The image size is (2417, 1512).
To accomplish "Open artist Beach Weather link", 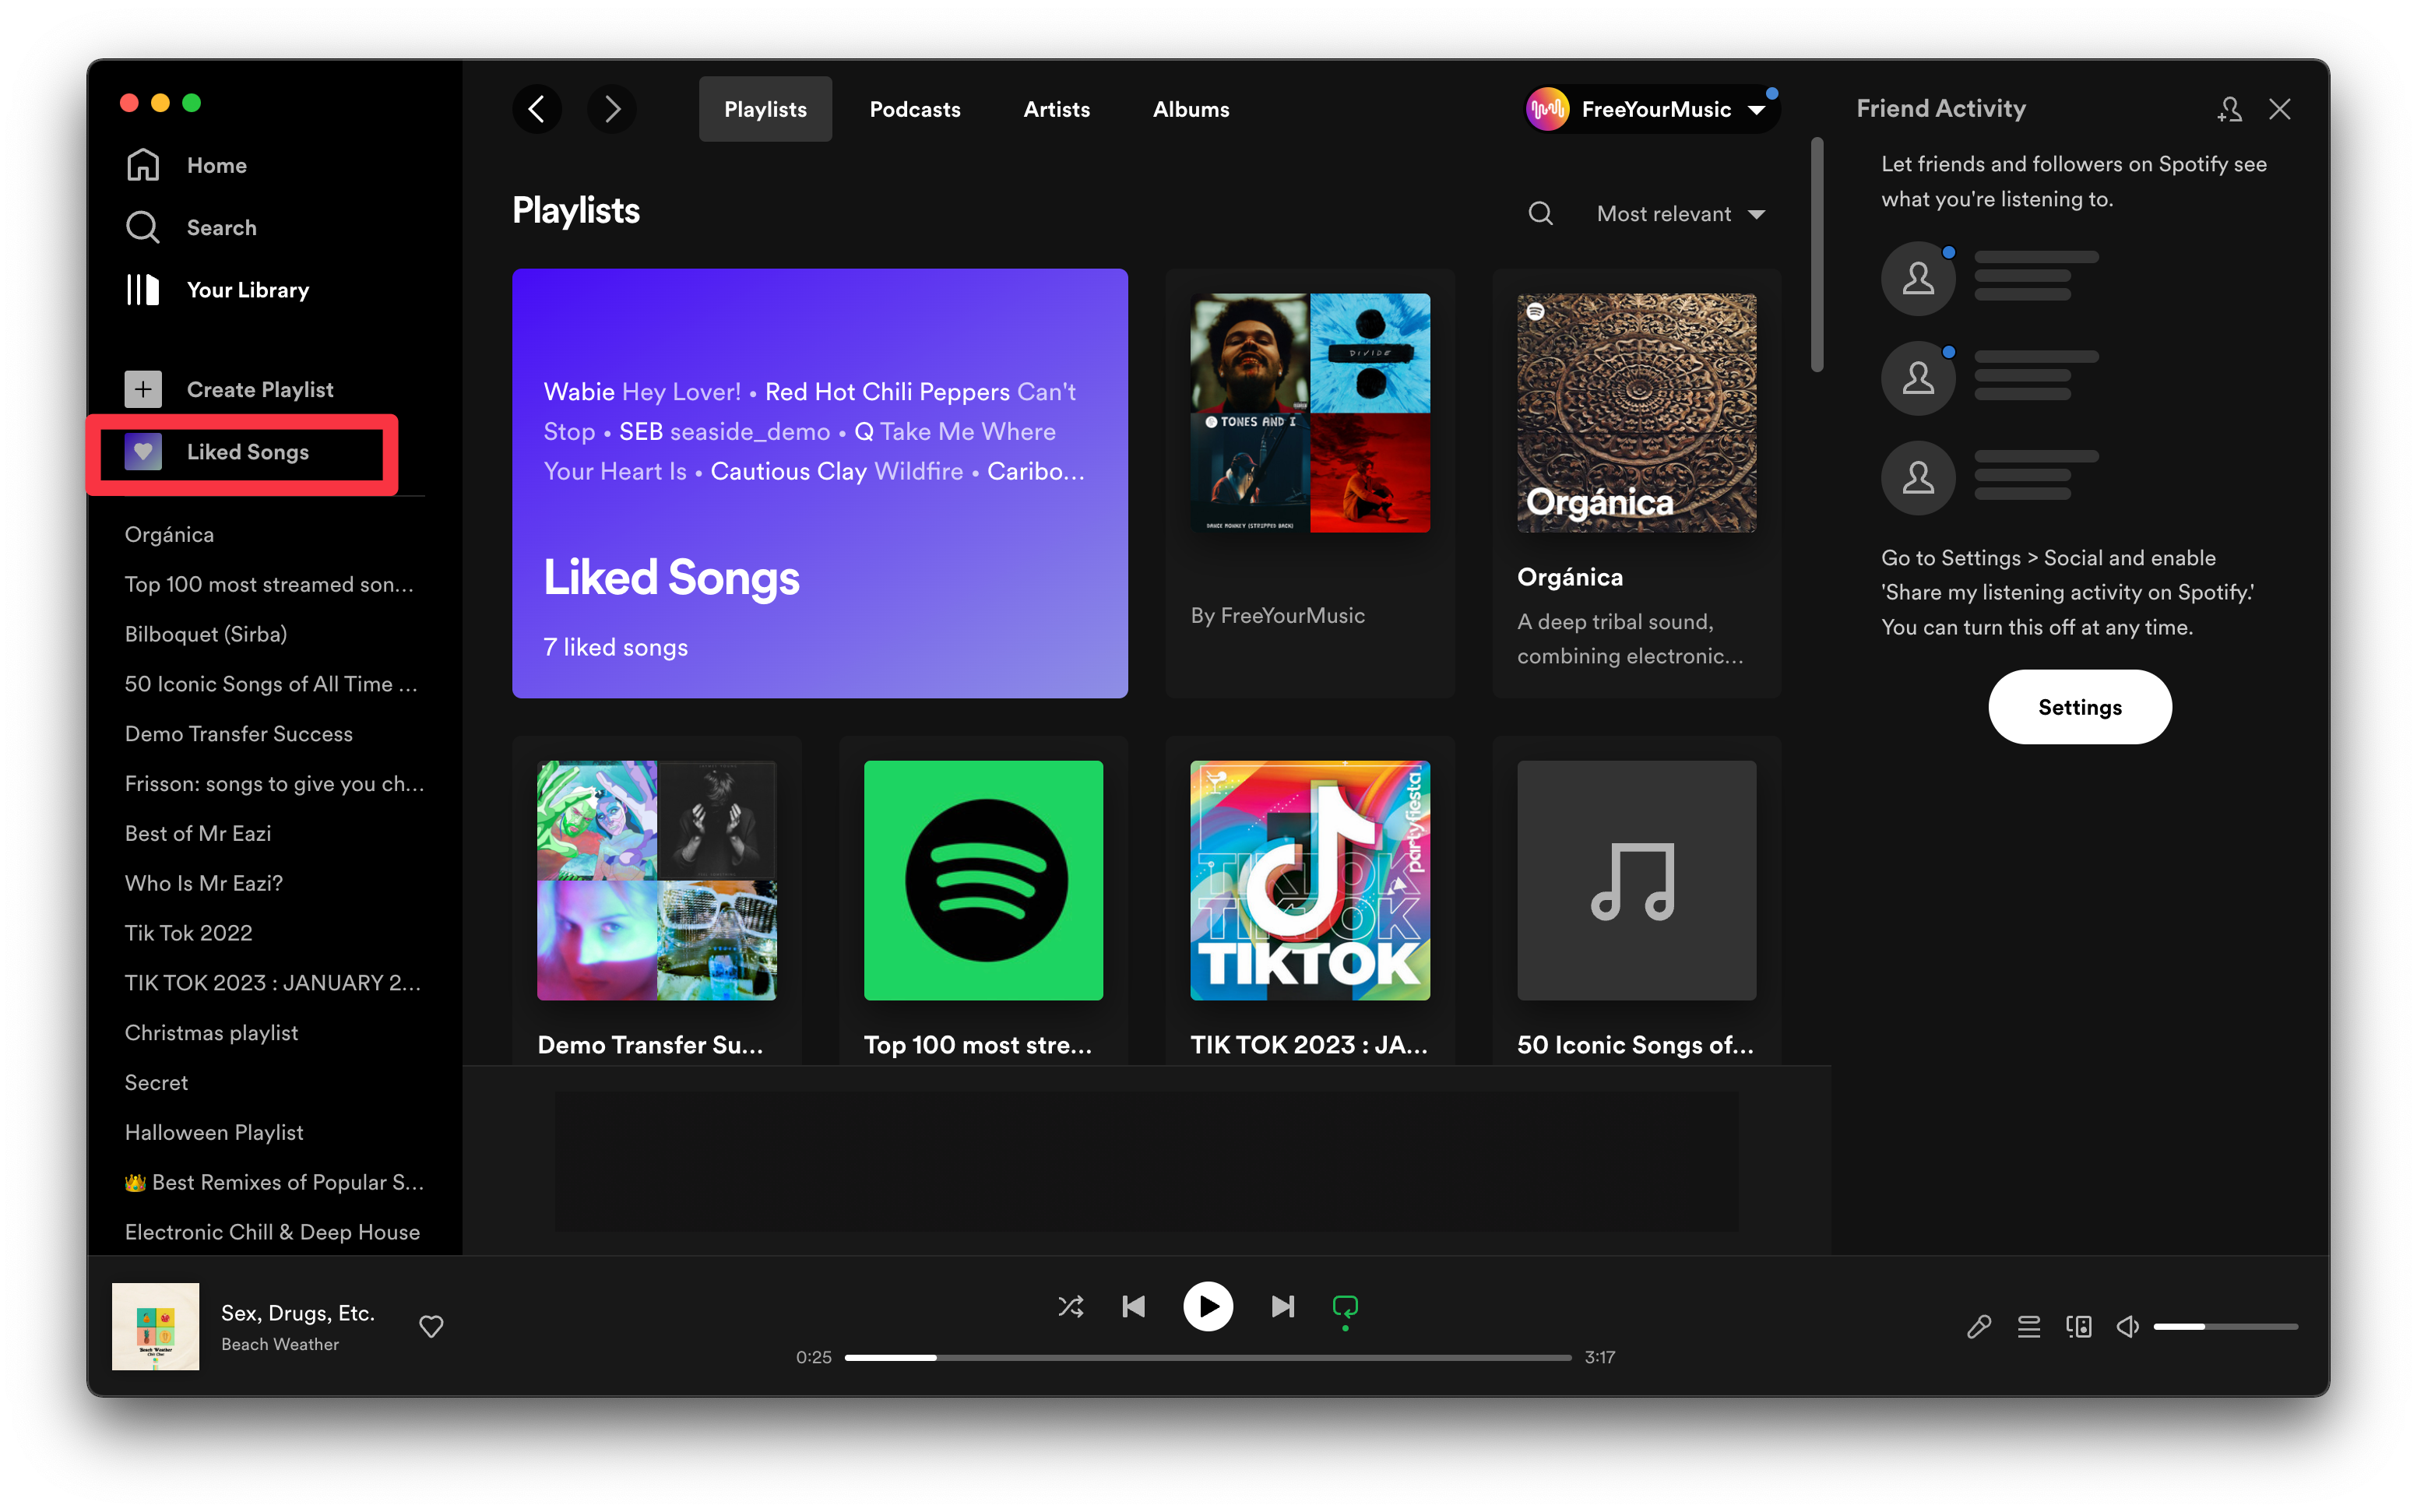I will tap(280, 1345).
